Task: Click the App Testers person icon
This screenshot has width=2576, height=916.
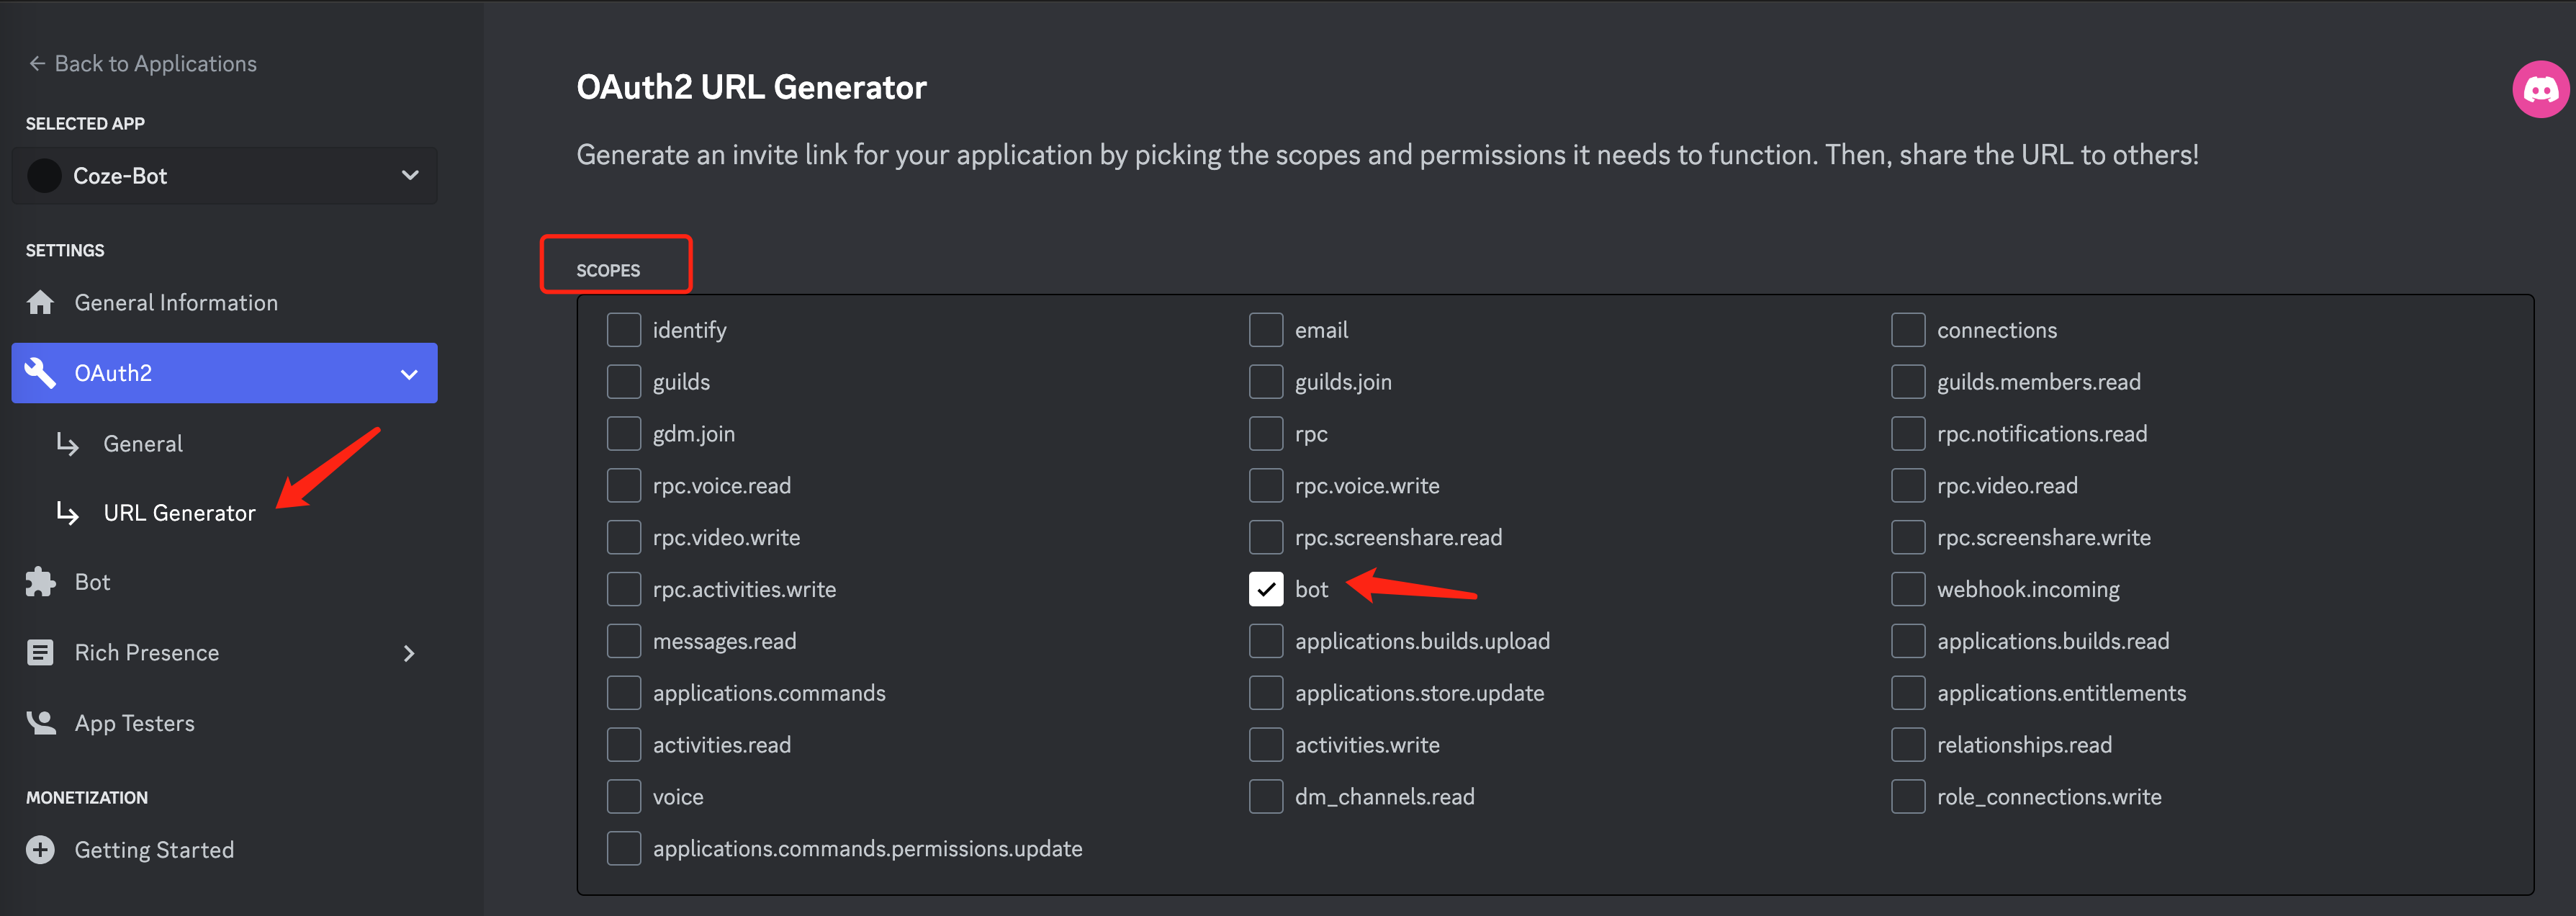Action: pos(40,722)
